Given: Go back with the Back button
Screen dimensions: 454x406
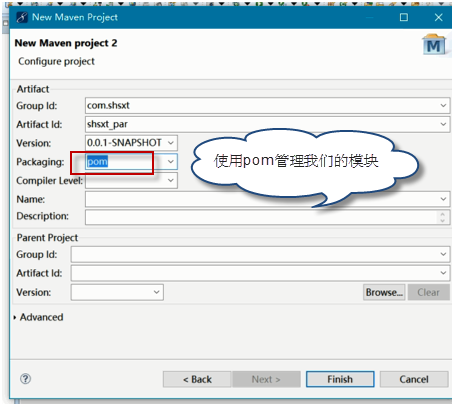Looking at the screenshot, I should click(197, 379).
